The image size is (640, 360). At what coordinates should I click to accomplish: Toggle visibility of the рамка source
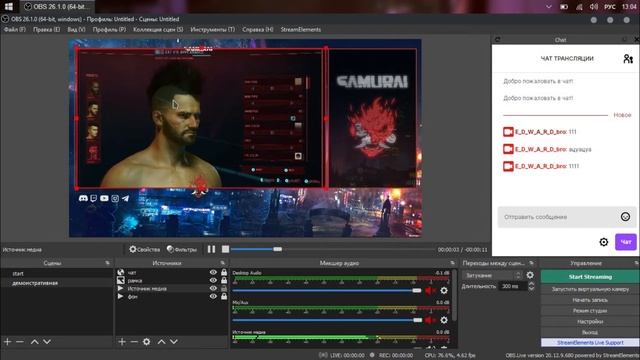coord(213,280)
